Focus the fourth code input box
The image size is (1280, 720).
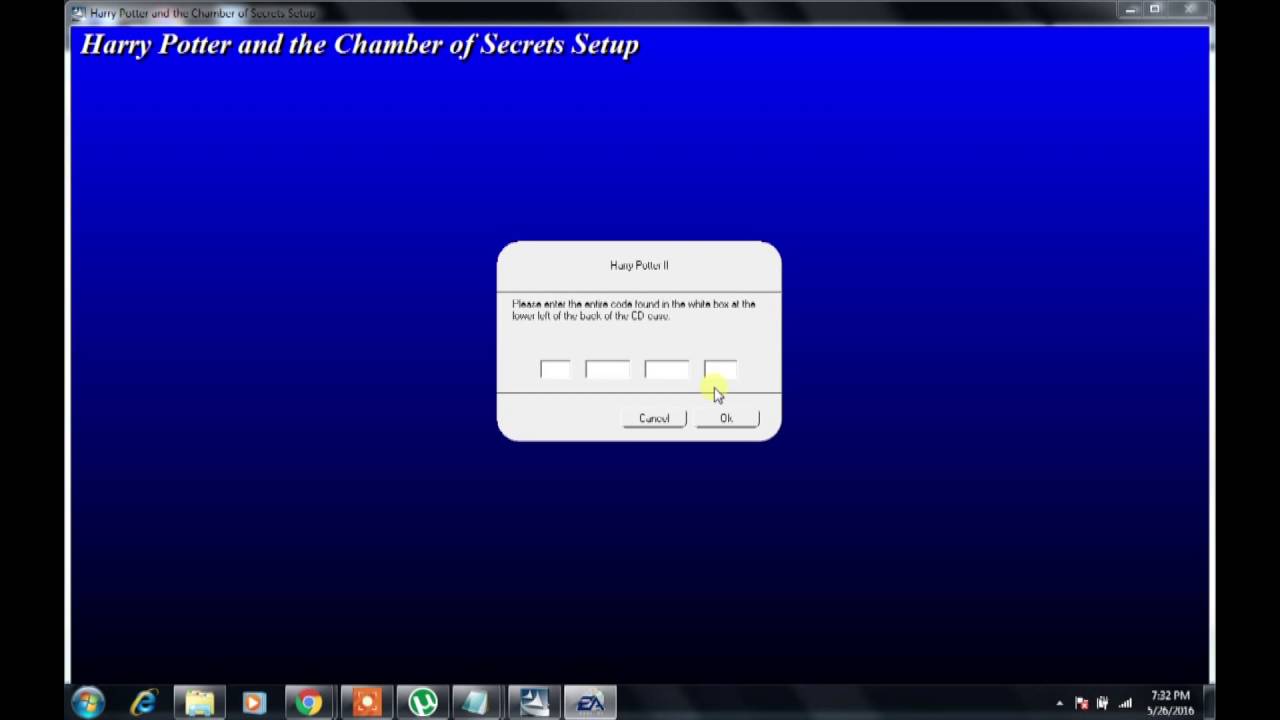point(720,370)
